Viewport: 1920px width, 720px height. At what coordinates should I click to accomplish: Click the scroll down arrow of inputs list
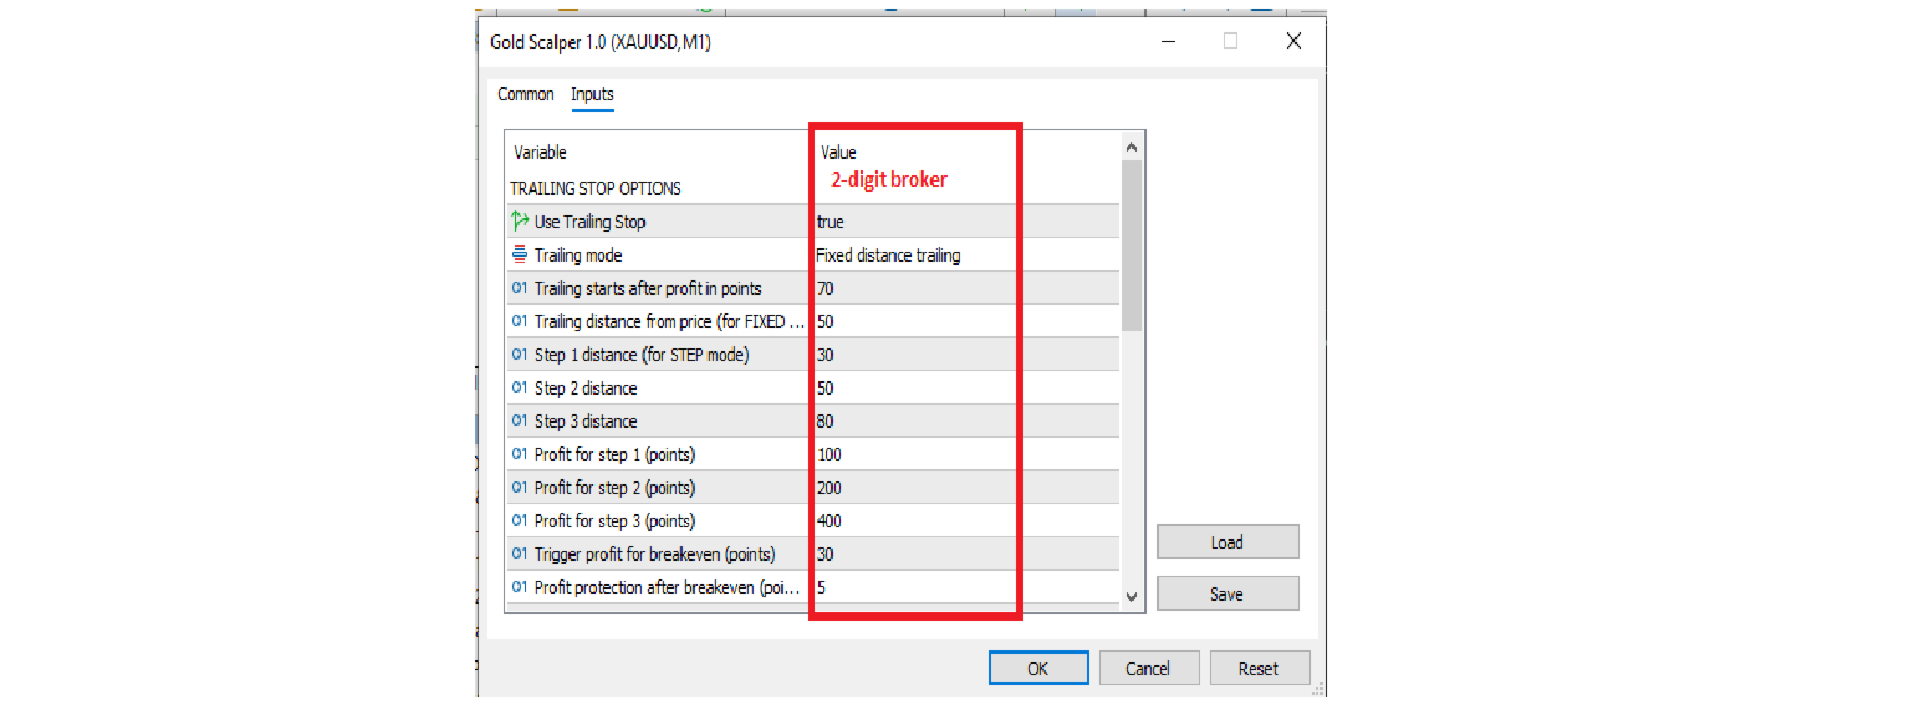(x=1132, y=597)
